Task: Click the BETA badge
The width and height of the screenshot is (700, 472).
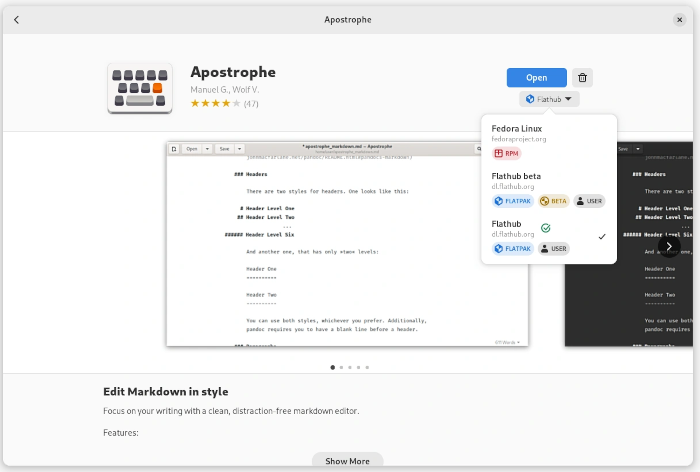Action: pyautogui.click(x=553, y=201)
